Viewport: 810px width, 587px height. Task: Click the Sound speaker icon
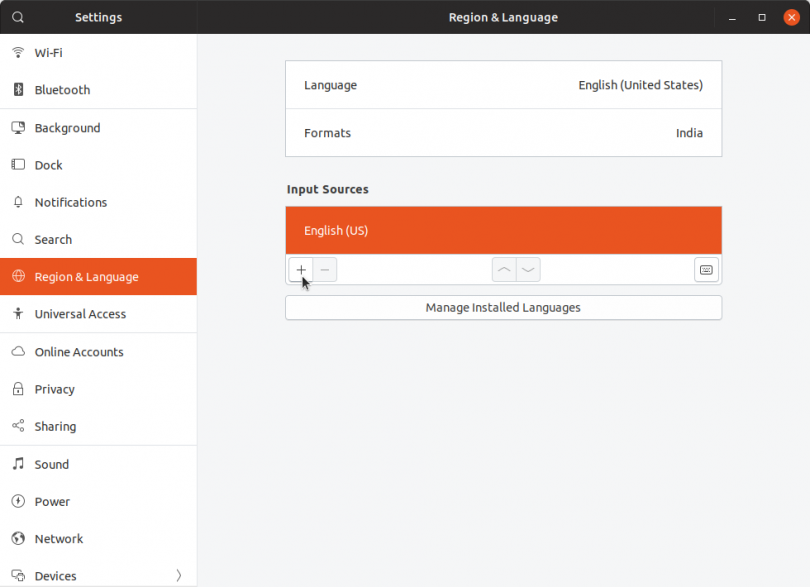click(x=17, y=464)
